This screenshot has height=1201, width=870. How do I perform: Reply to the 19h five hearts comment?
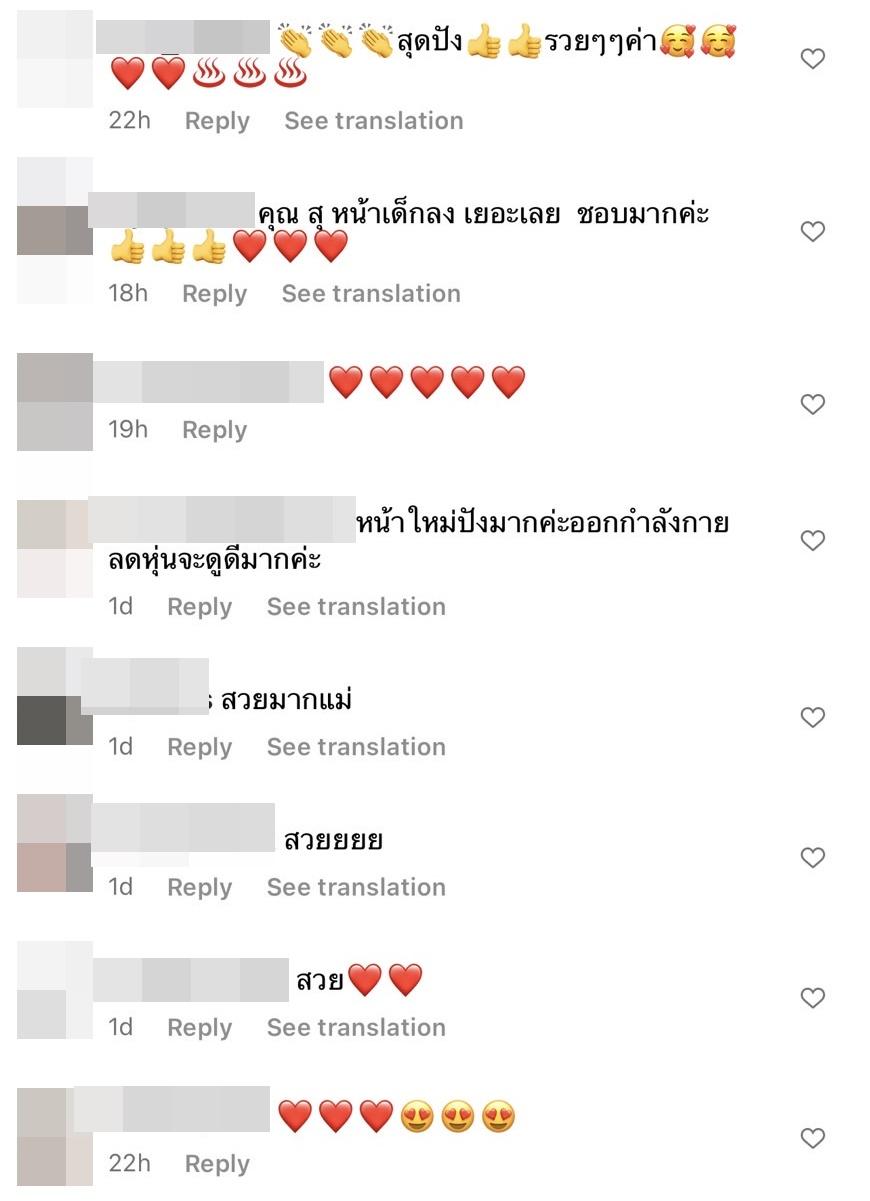coord(214,430)
